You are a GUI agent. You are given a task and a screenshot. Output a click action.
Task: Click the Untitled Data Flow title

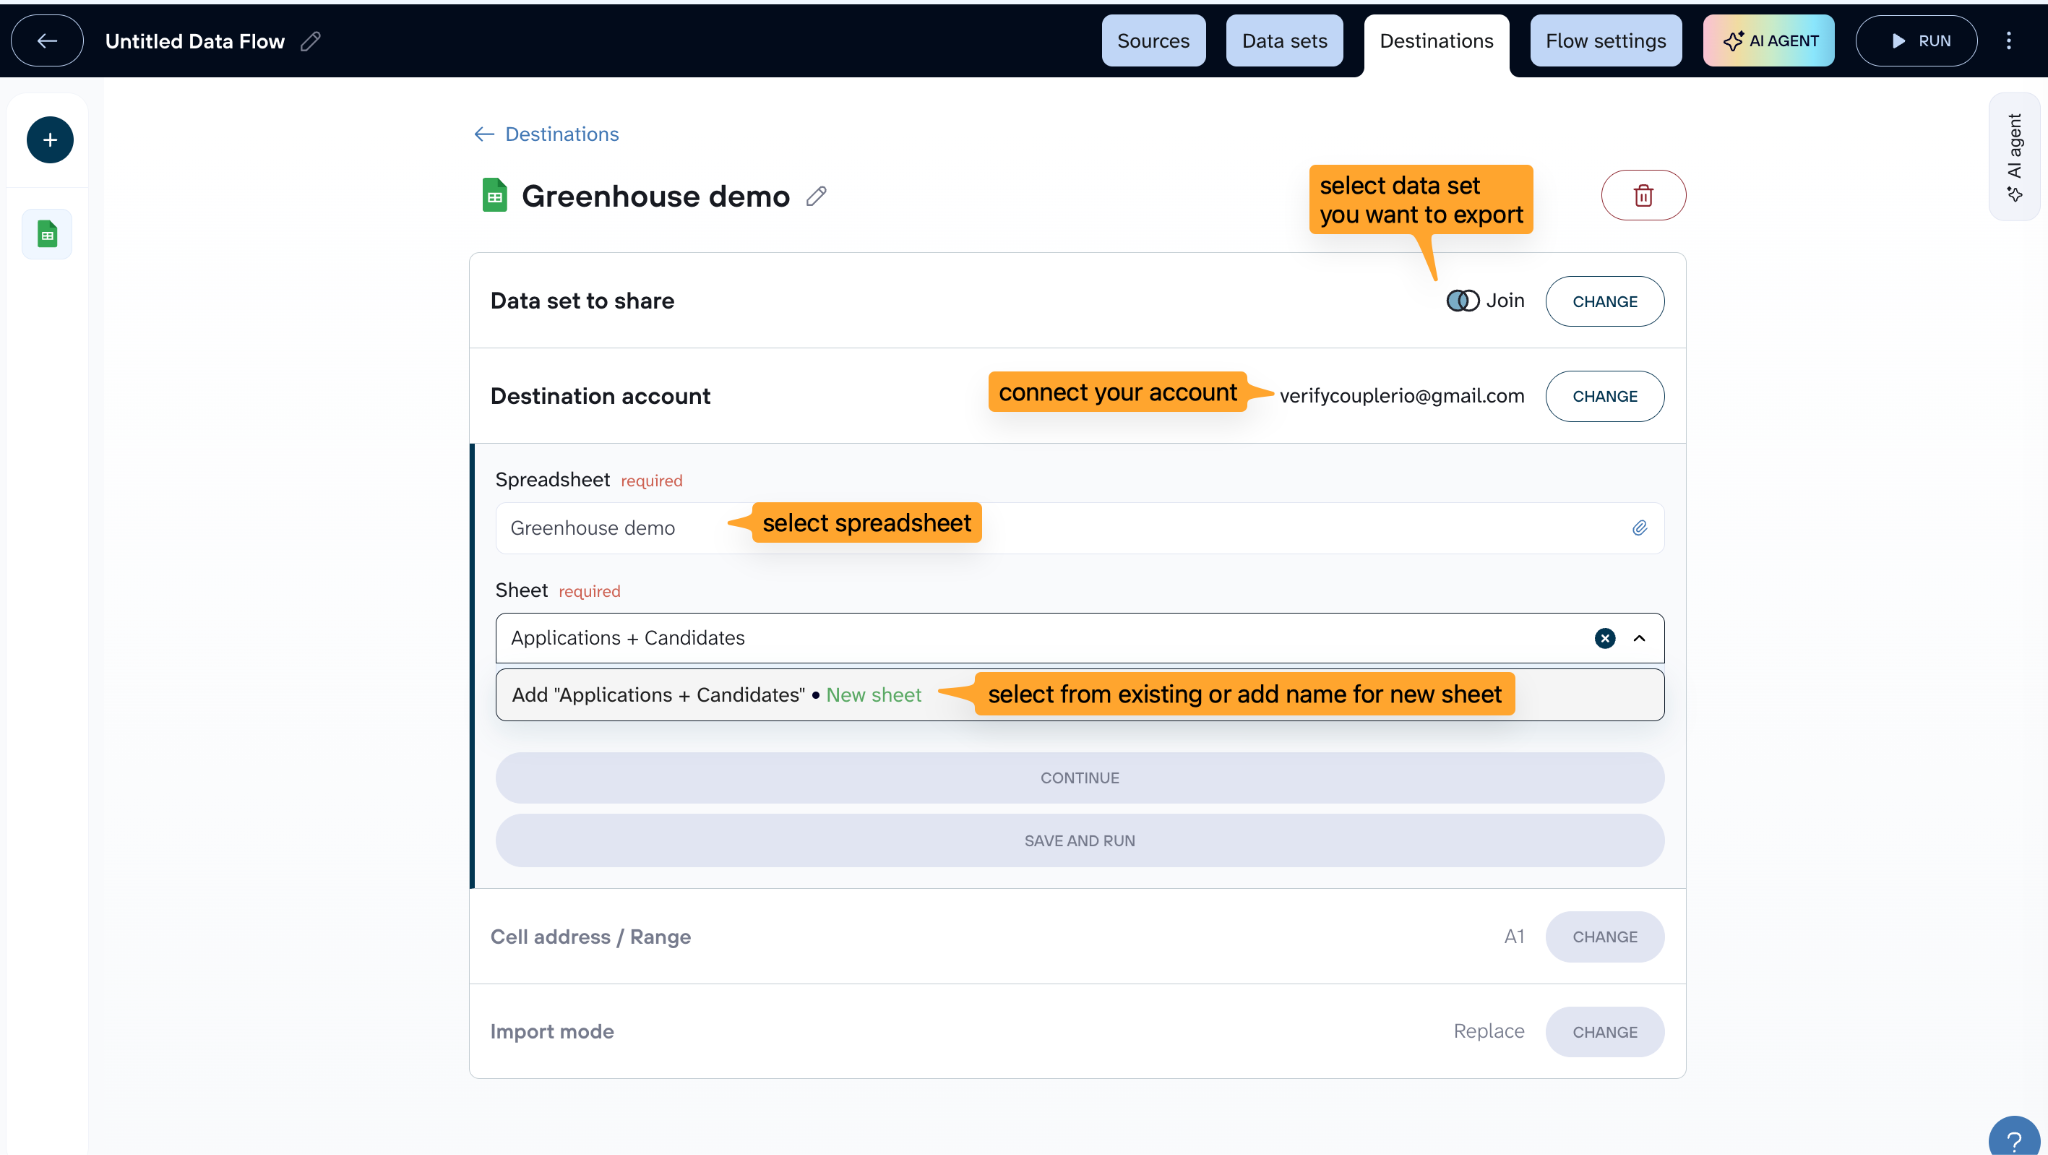click(x=195, y=41)
